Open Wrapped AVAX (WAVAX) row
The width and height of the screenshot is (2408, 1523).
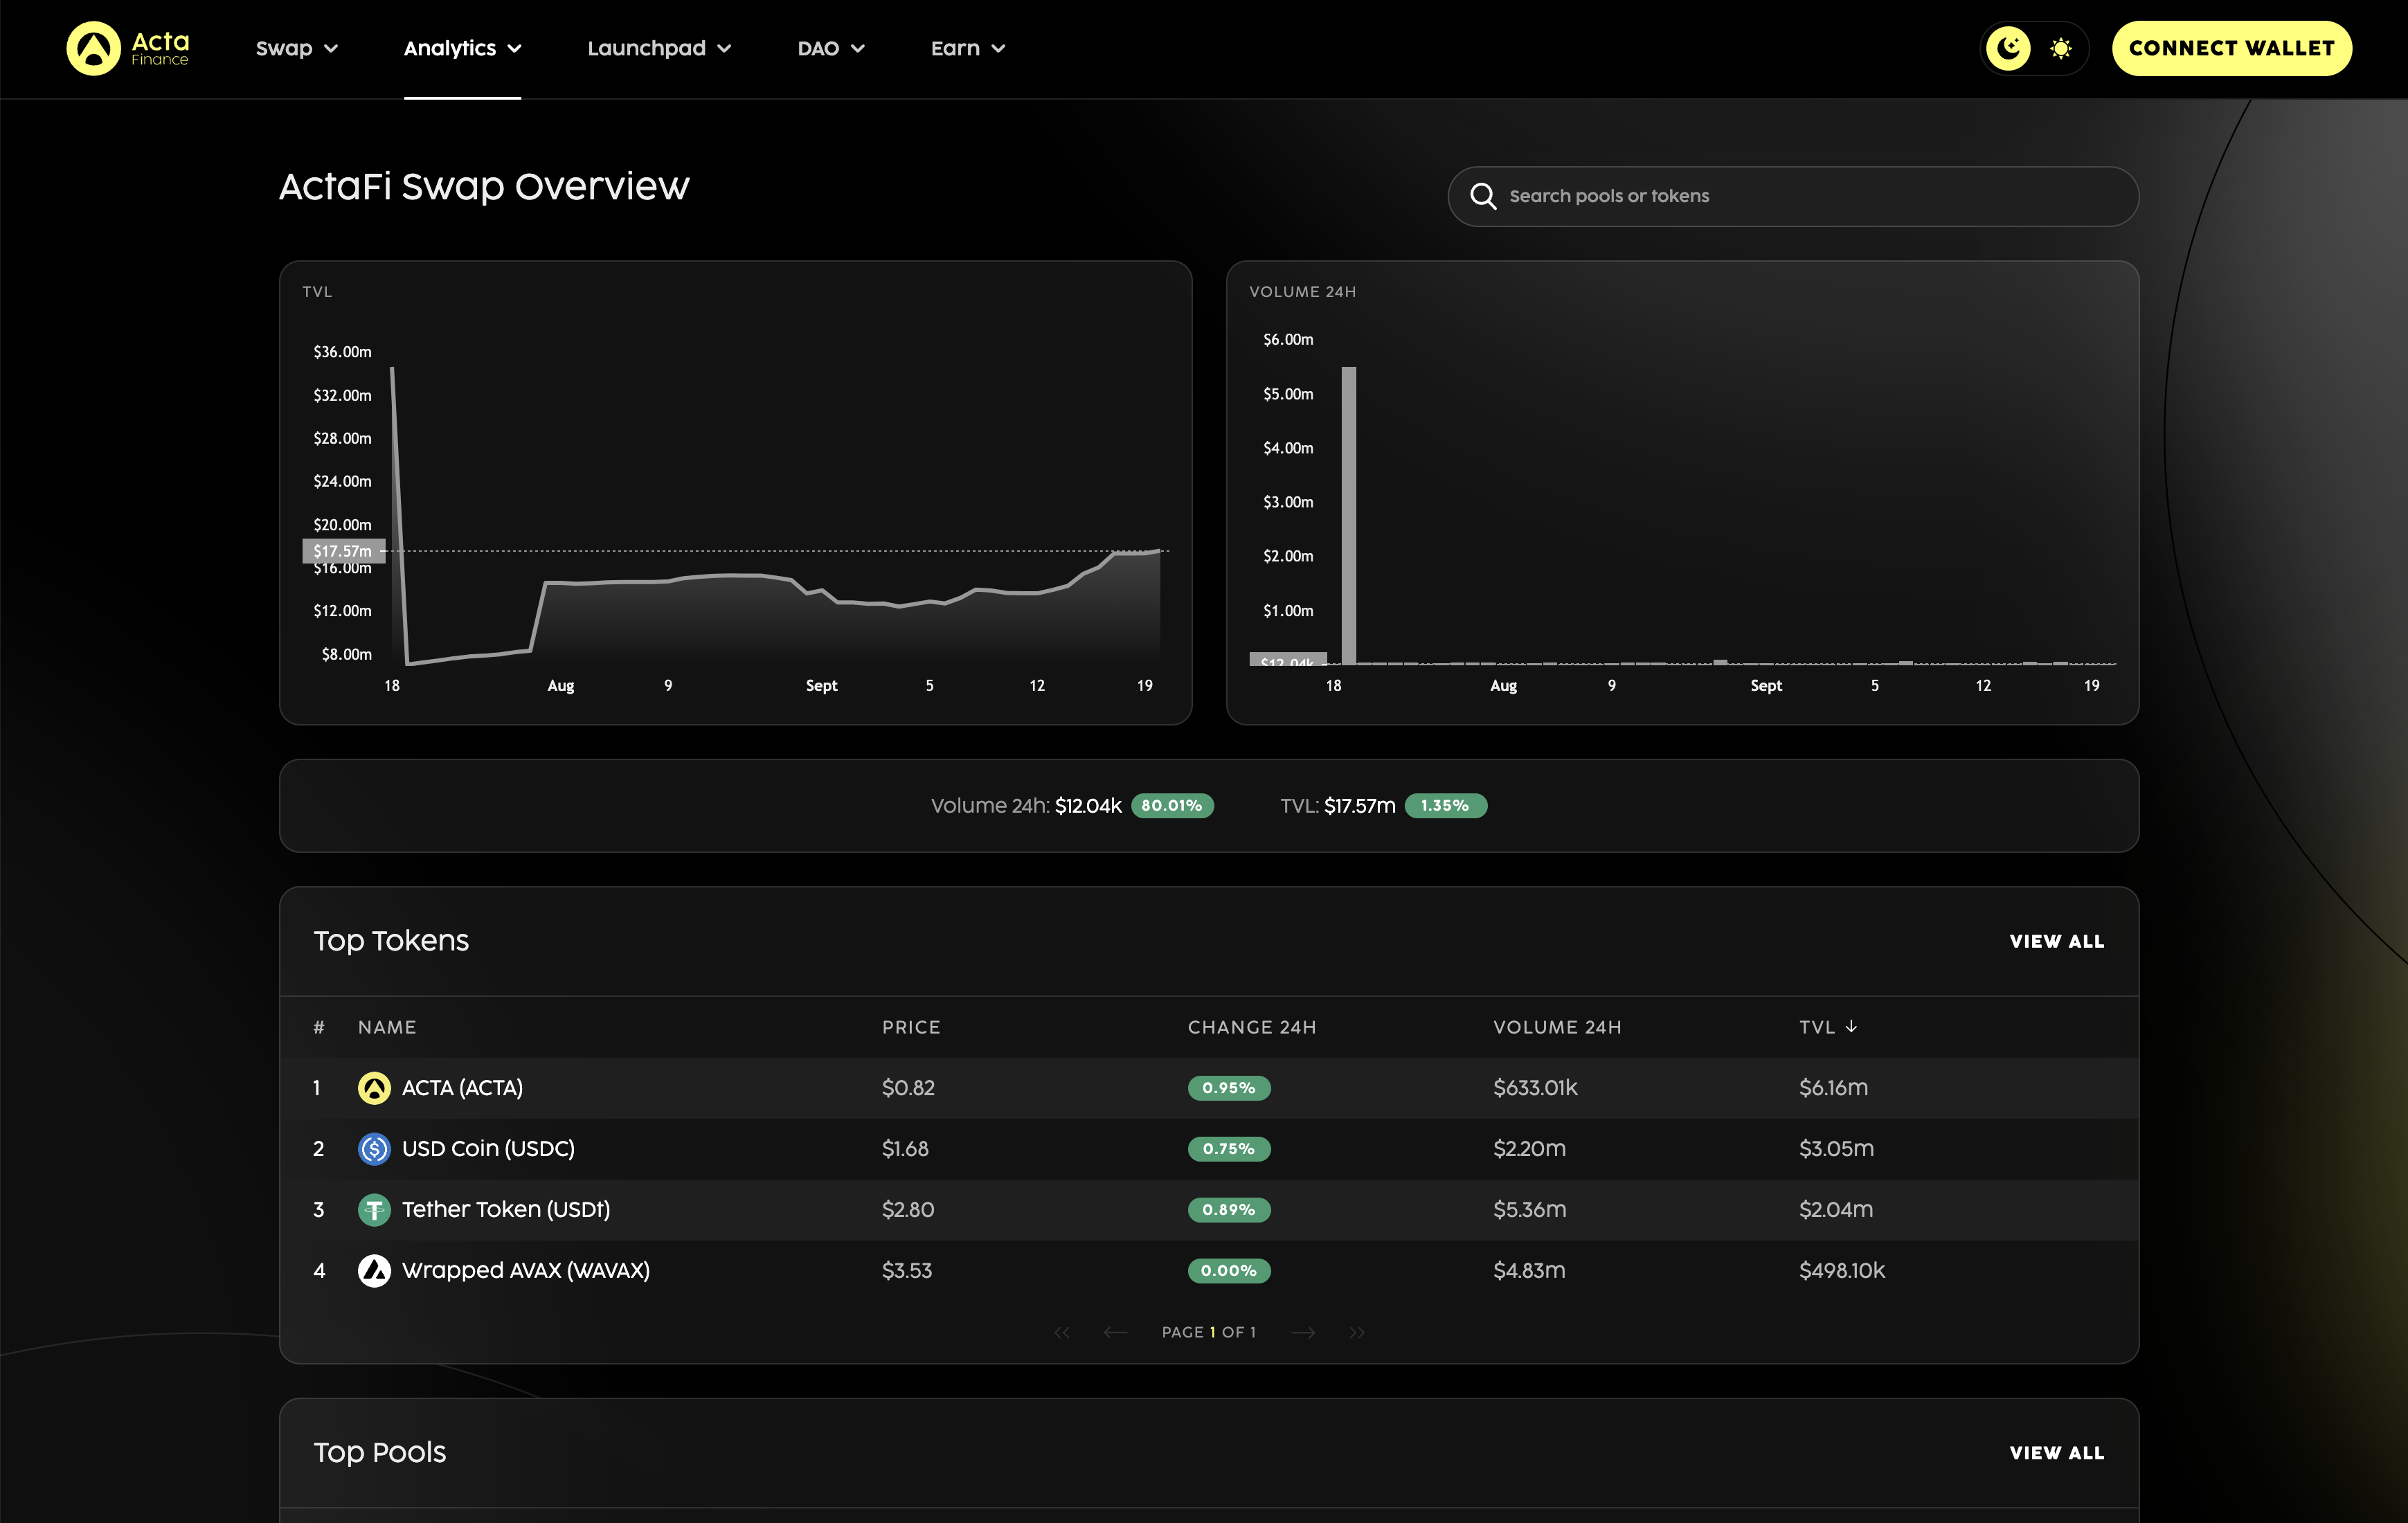pos(1209,1270)
